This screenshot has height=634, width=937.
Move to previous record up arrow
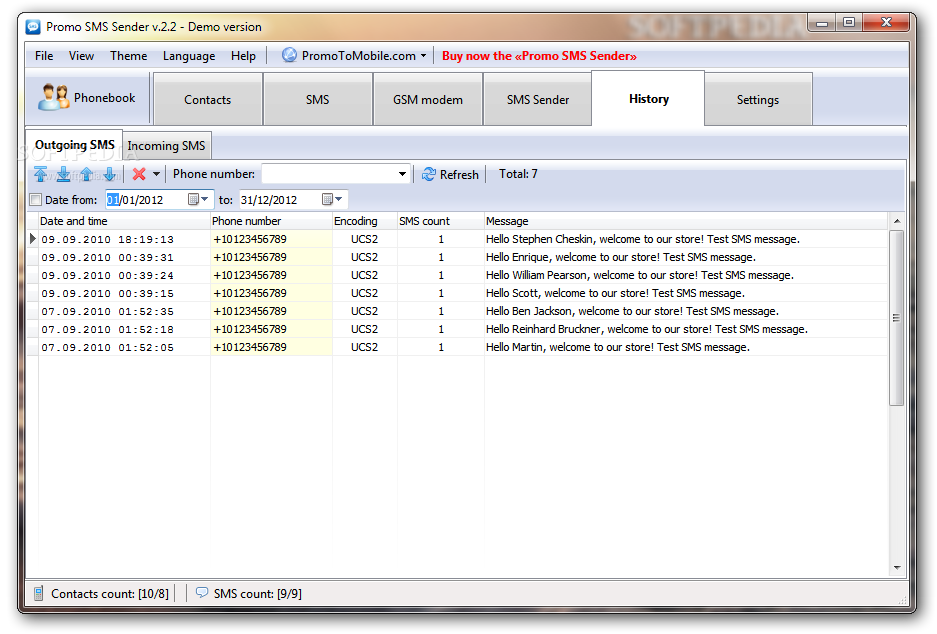point(87,174)
